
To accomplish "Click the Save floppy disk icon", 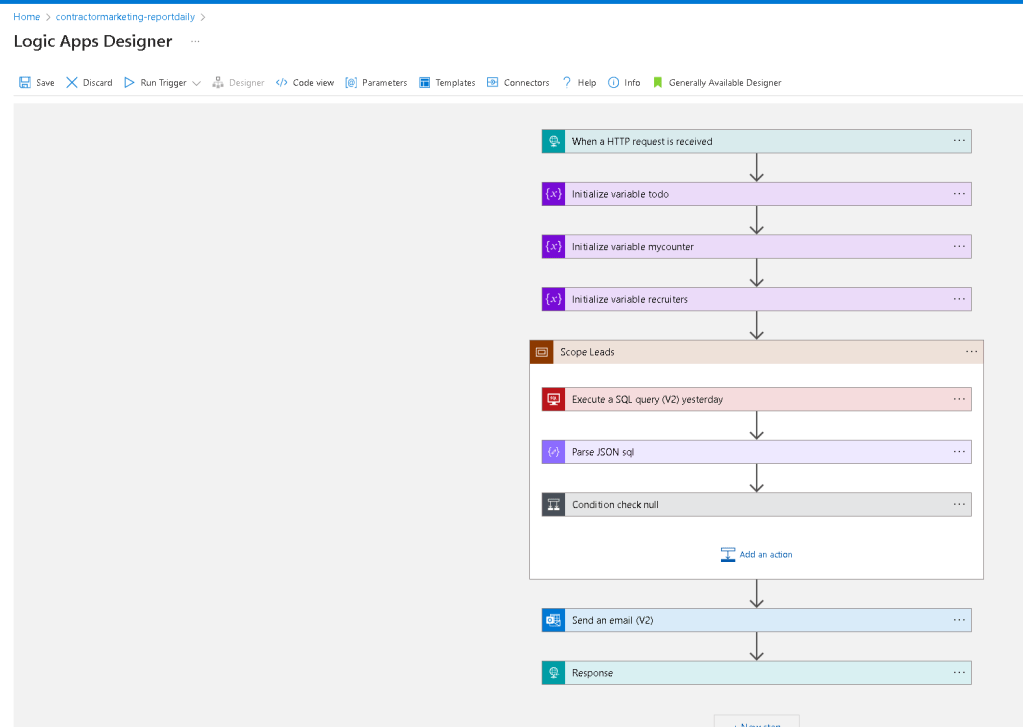I will pos(25,82).
